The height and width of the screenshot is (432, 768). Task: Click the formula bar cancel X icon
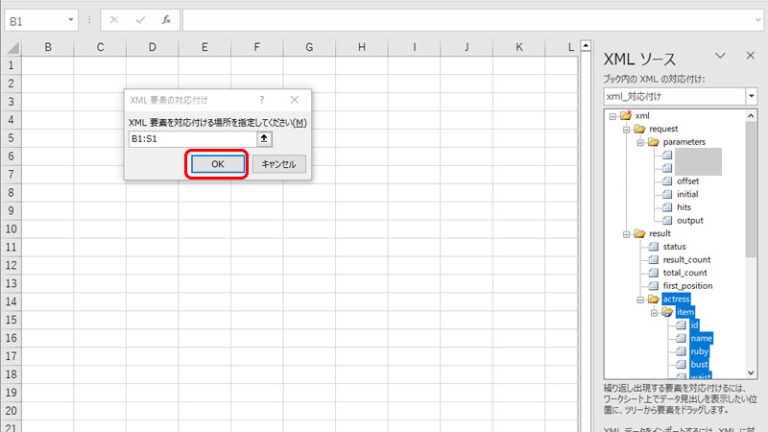point(114,19)
